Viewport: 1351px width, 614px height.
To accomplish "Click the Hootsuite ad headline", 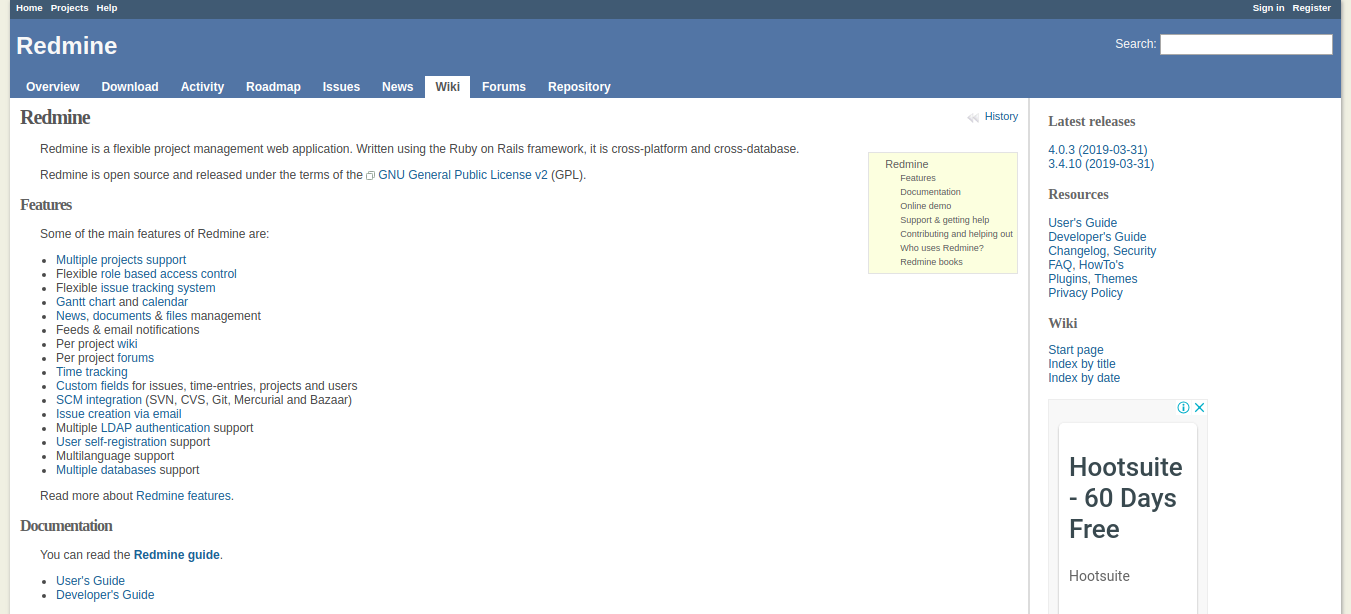I will tap(1126, 498).
